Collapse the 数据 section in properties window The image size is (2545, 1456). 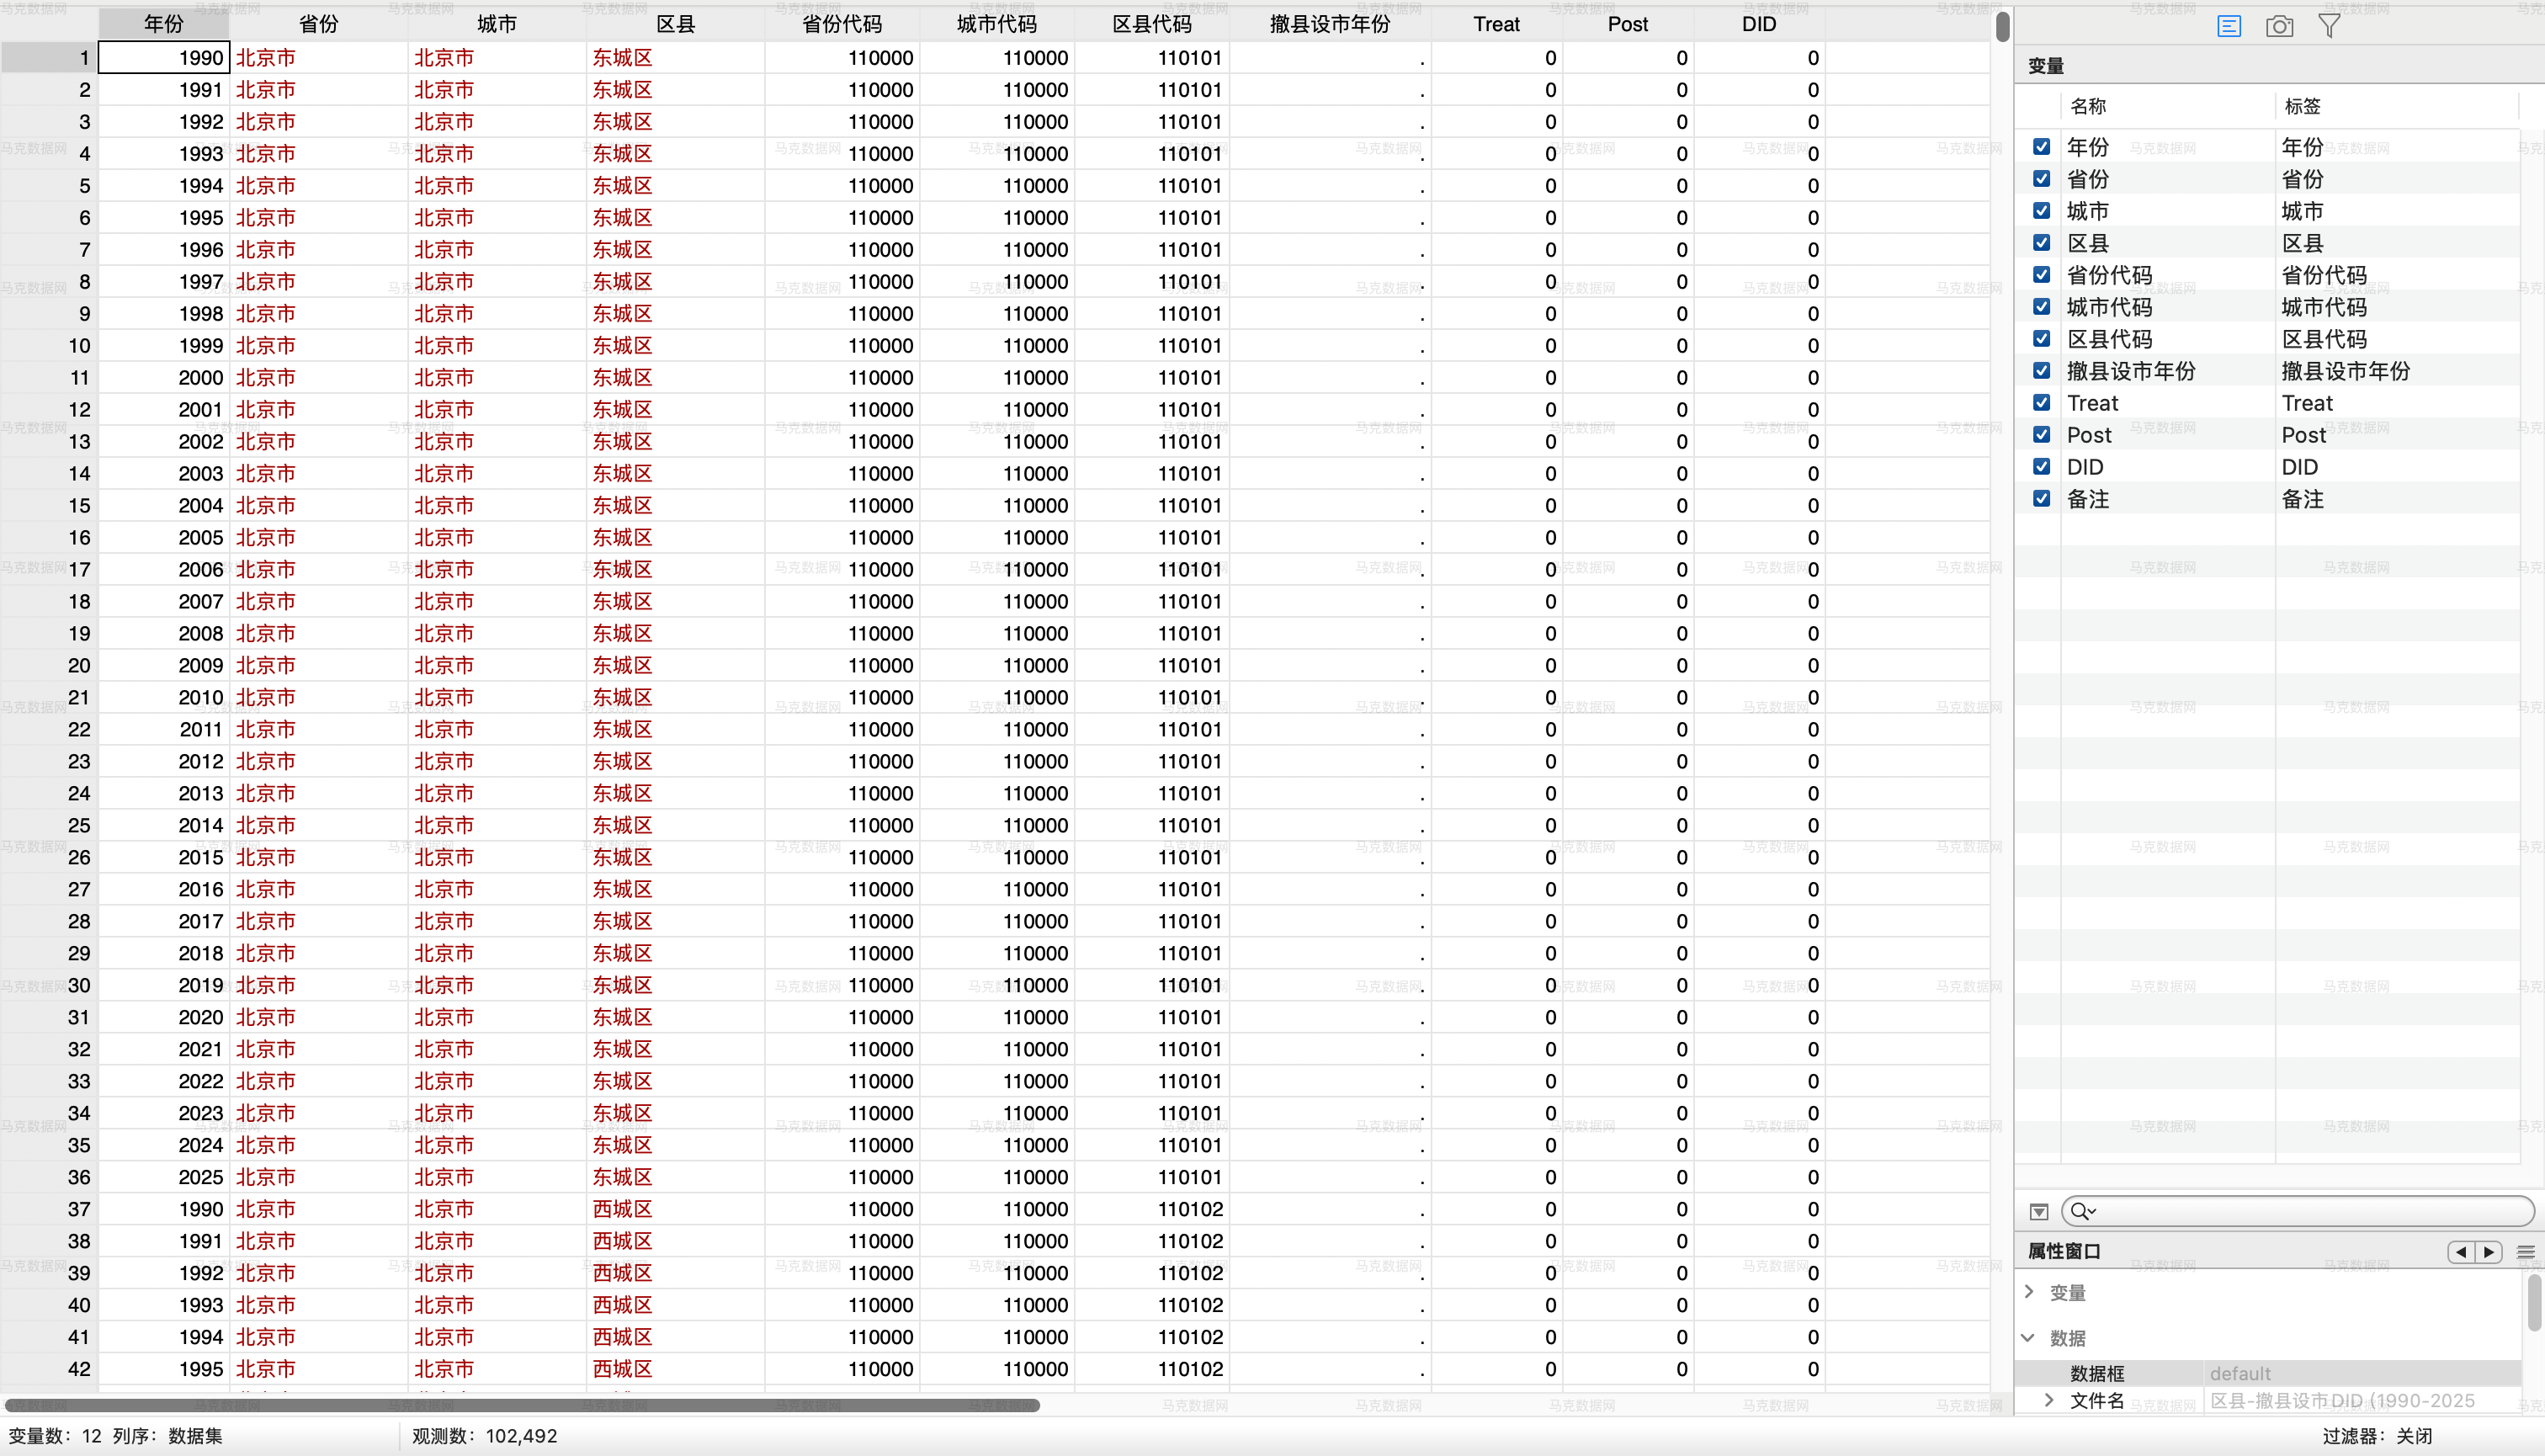[2028, 1338]
